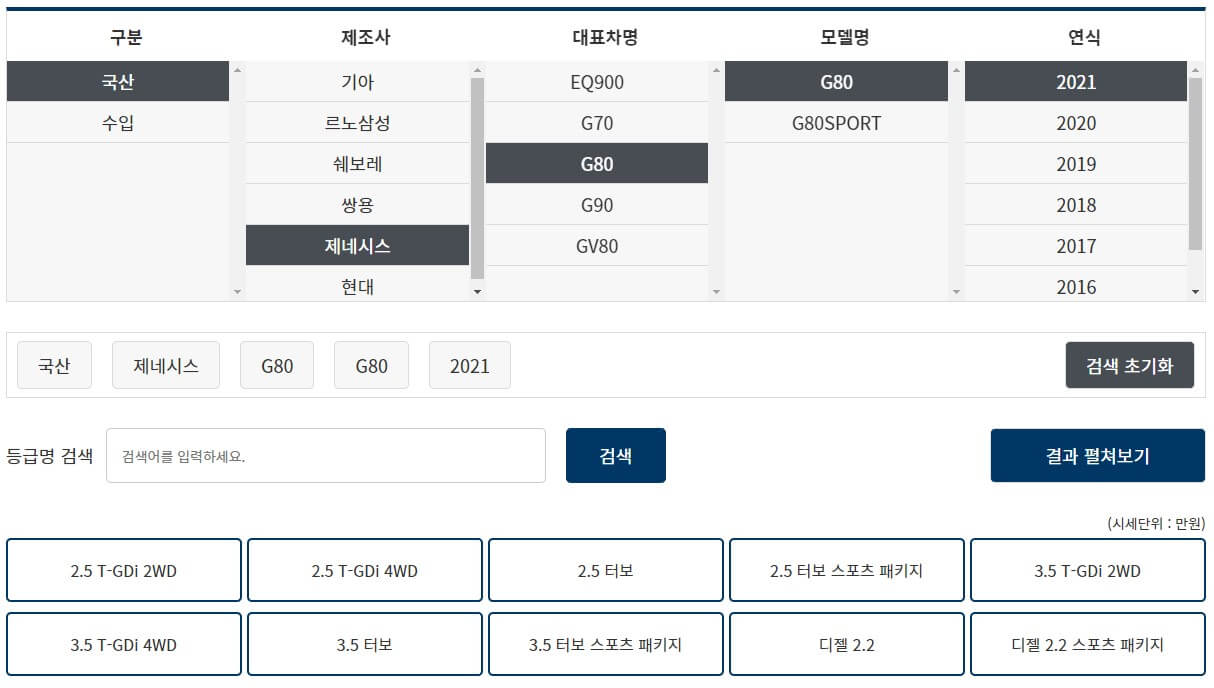Select EQ900 in 대표차명 list
The image size is (1214, 688).
tap(597, 82)
